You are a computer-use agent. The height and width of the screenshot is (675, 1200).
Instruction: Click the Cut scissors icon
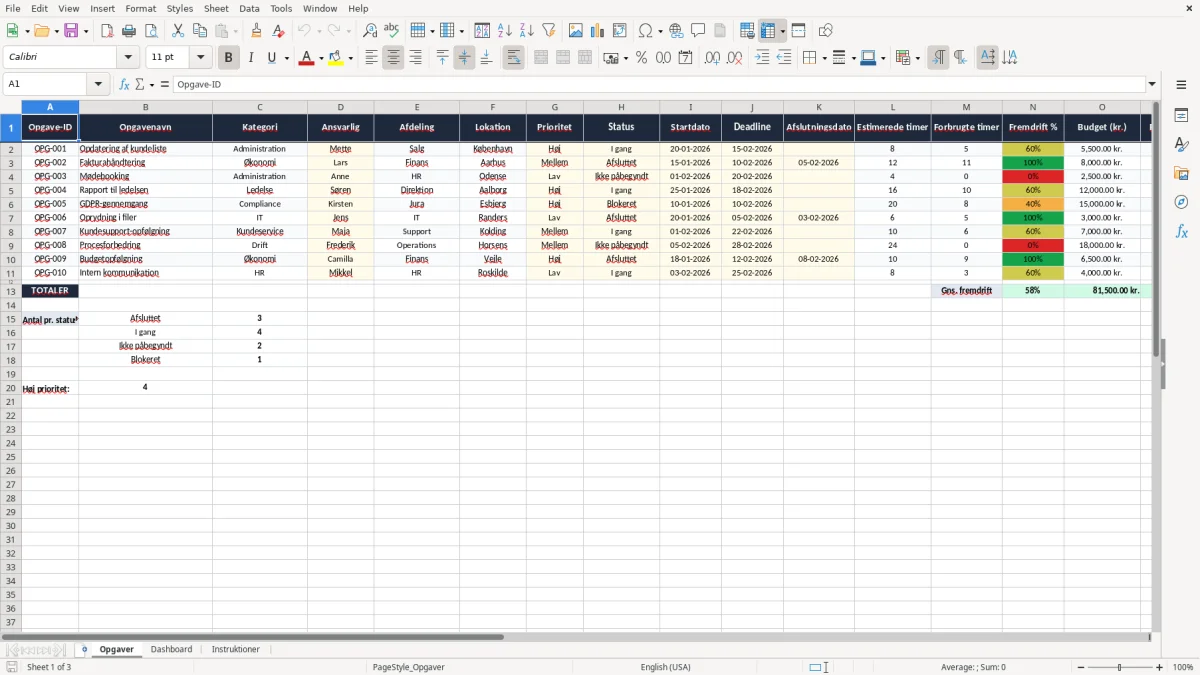178,31
